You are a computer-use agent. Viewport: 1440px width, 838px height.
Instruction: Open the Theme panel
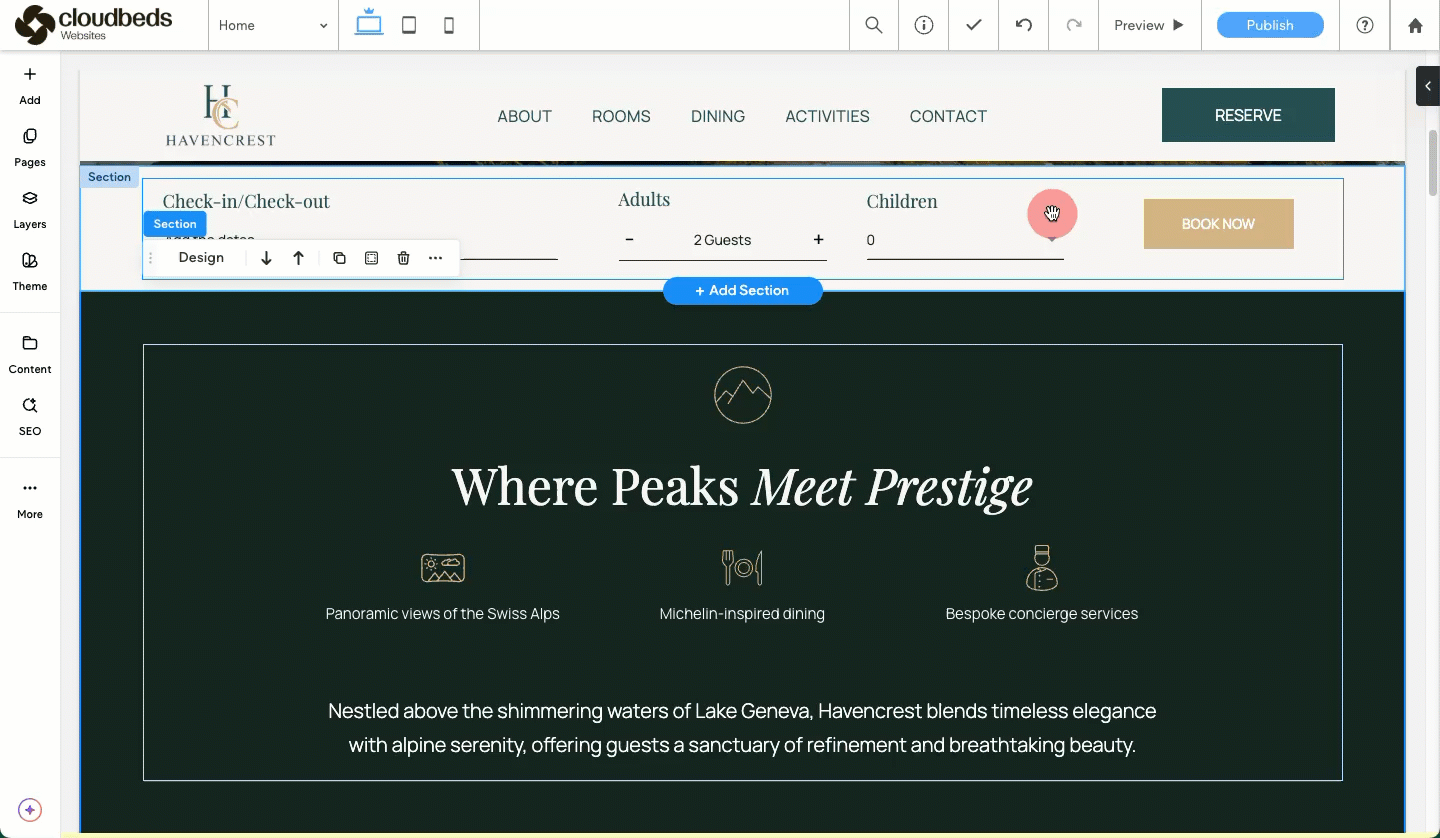click(x=30, y=271)
